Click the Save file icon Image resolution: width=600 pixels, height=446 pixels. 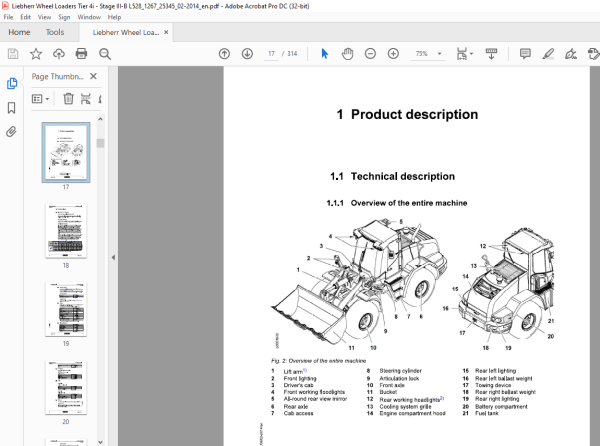[x=13, y=54]
